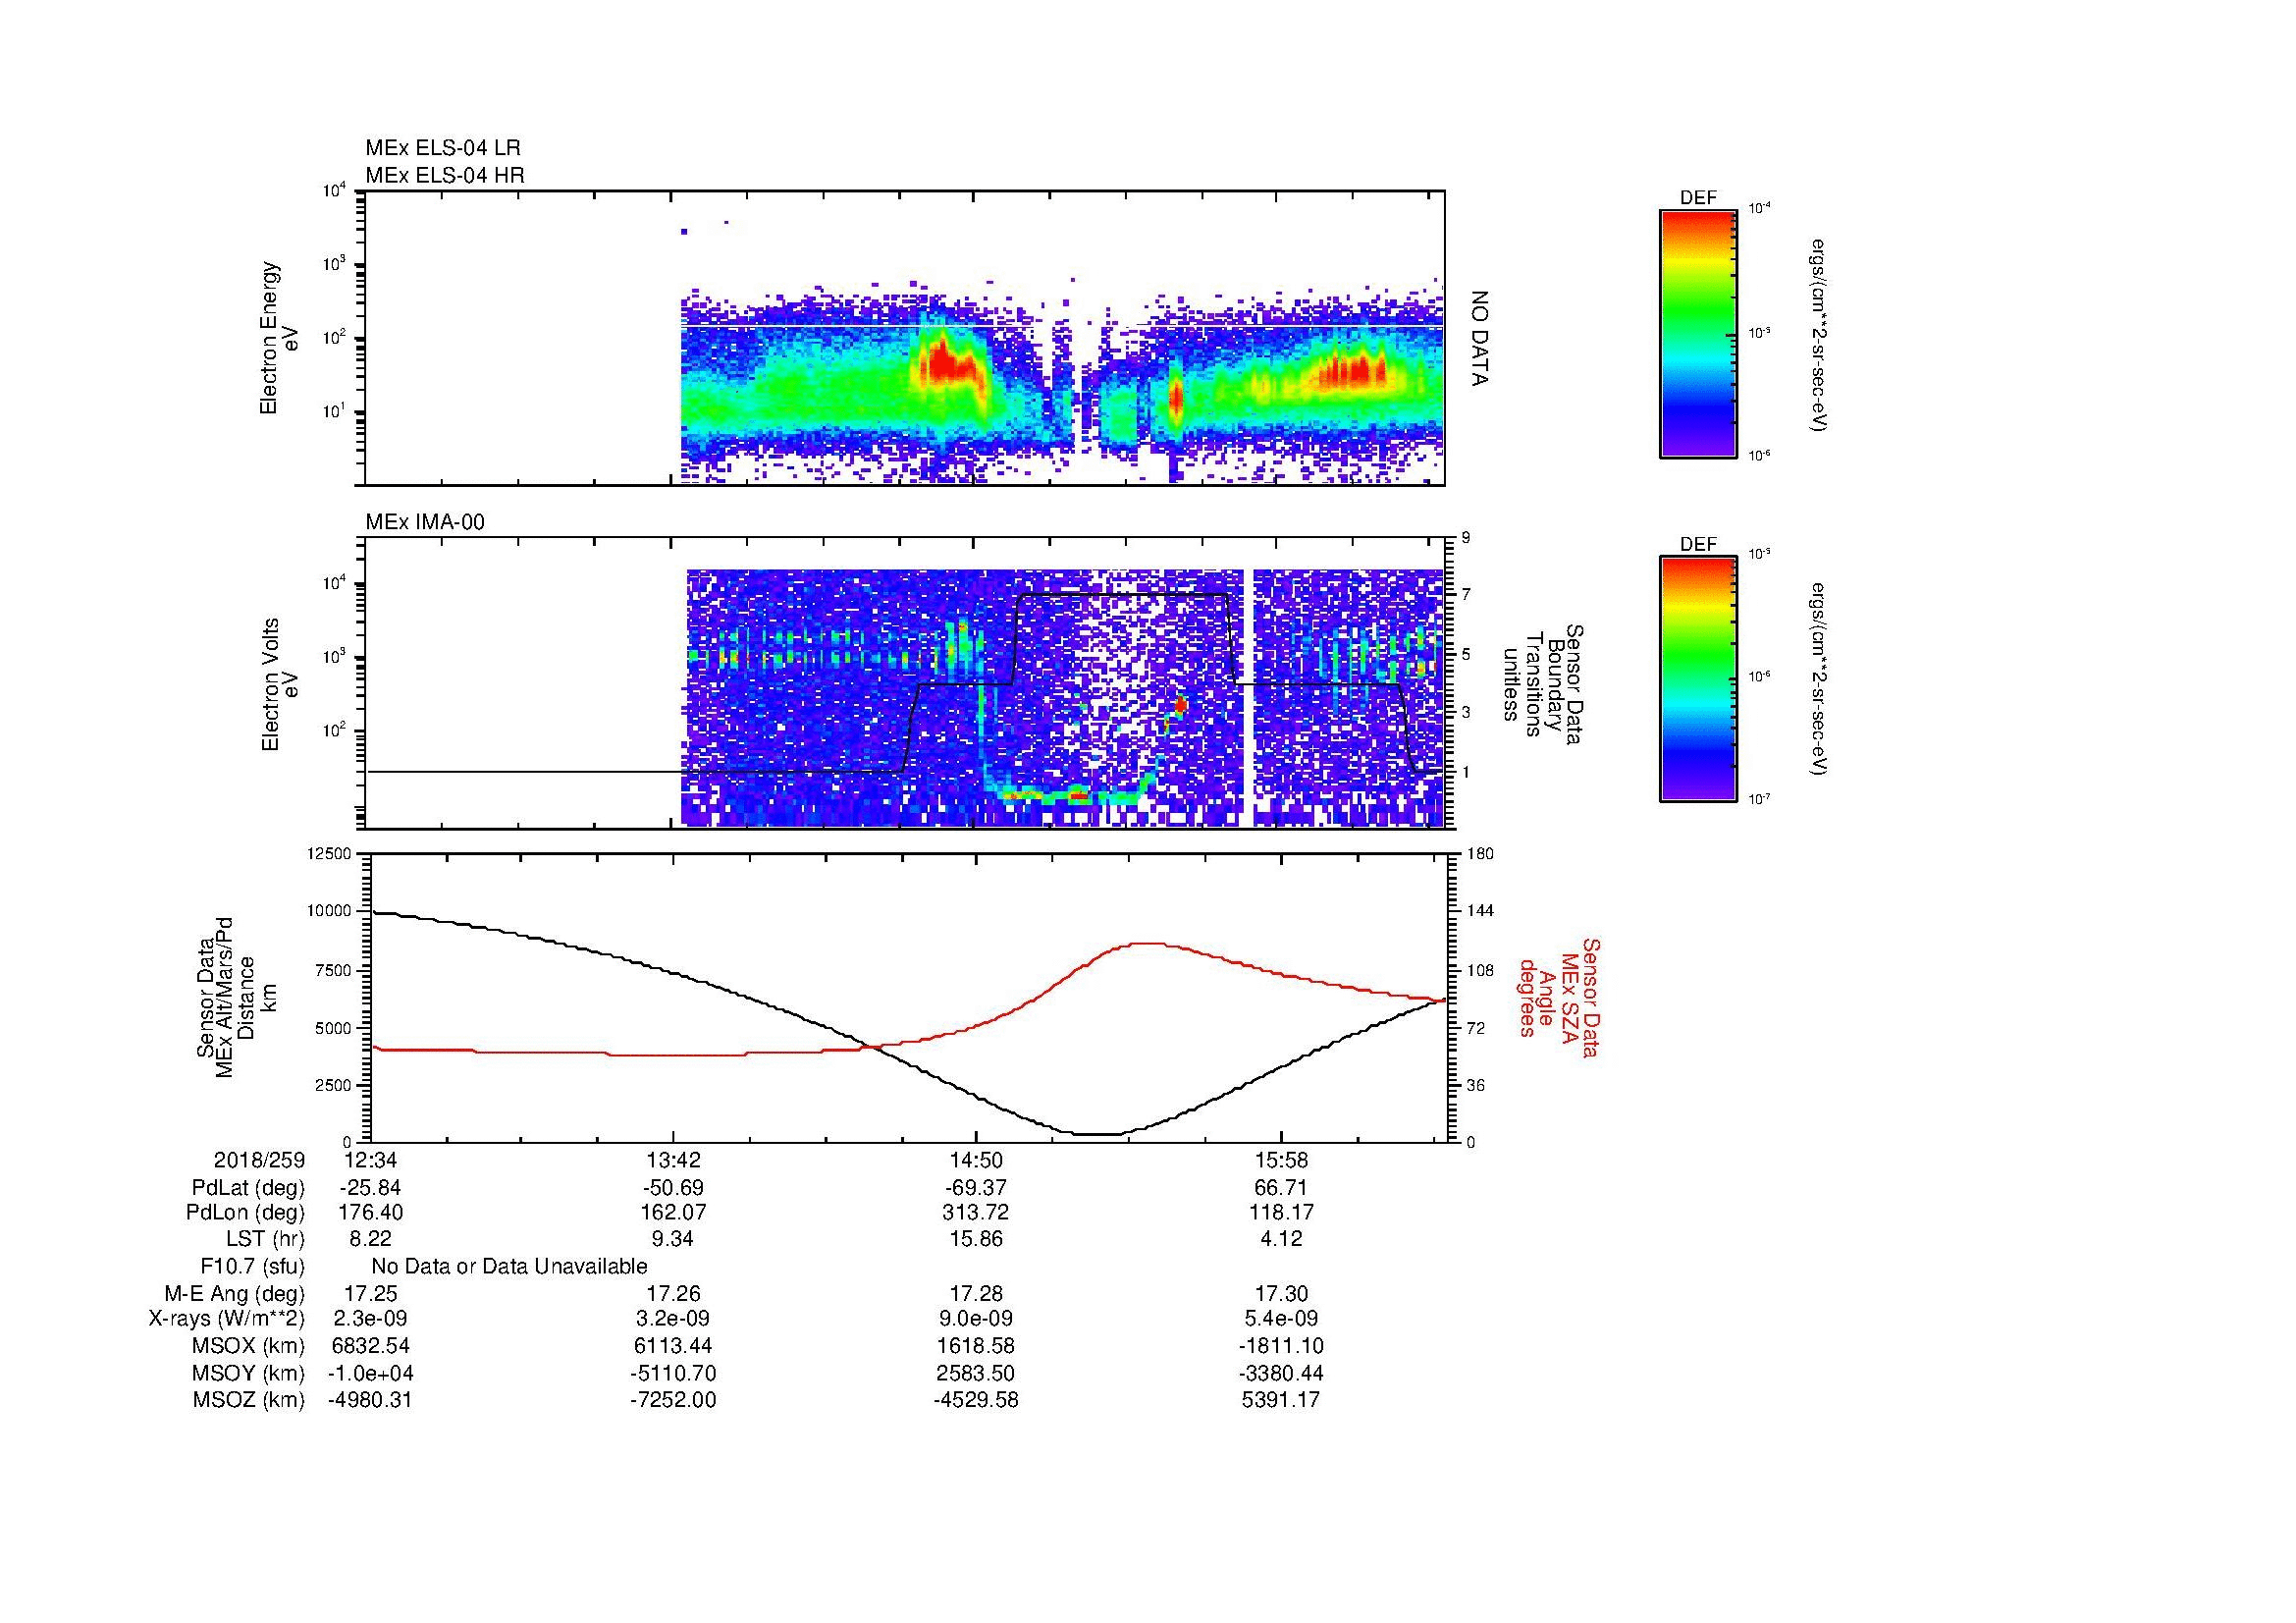
Task: Click the X-rays value '2.3e-09'
Action: coord(370,1319)
